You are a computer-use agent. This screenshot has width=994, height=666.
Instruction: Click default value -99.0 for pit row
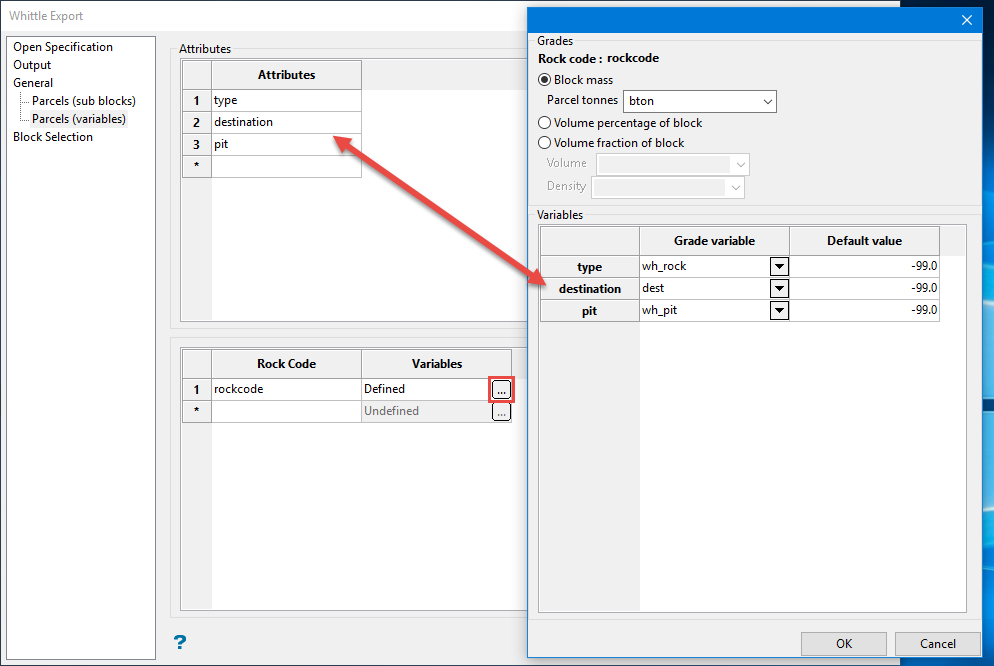864,311
